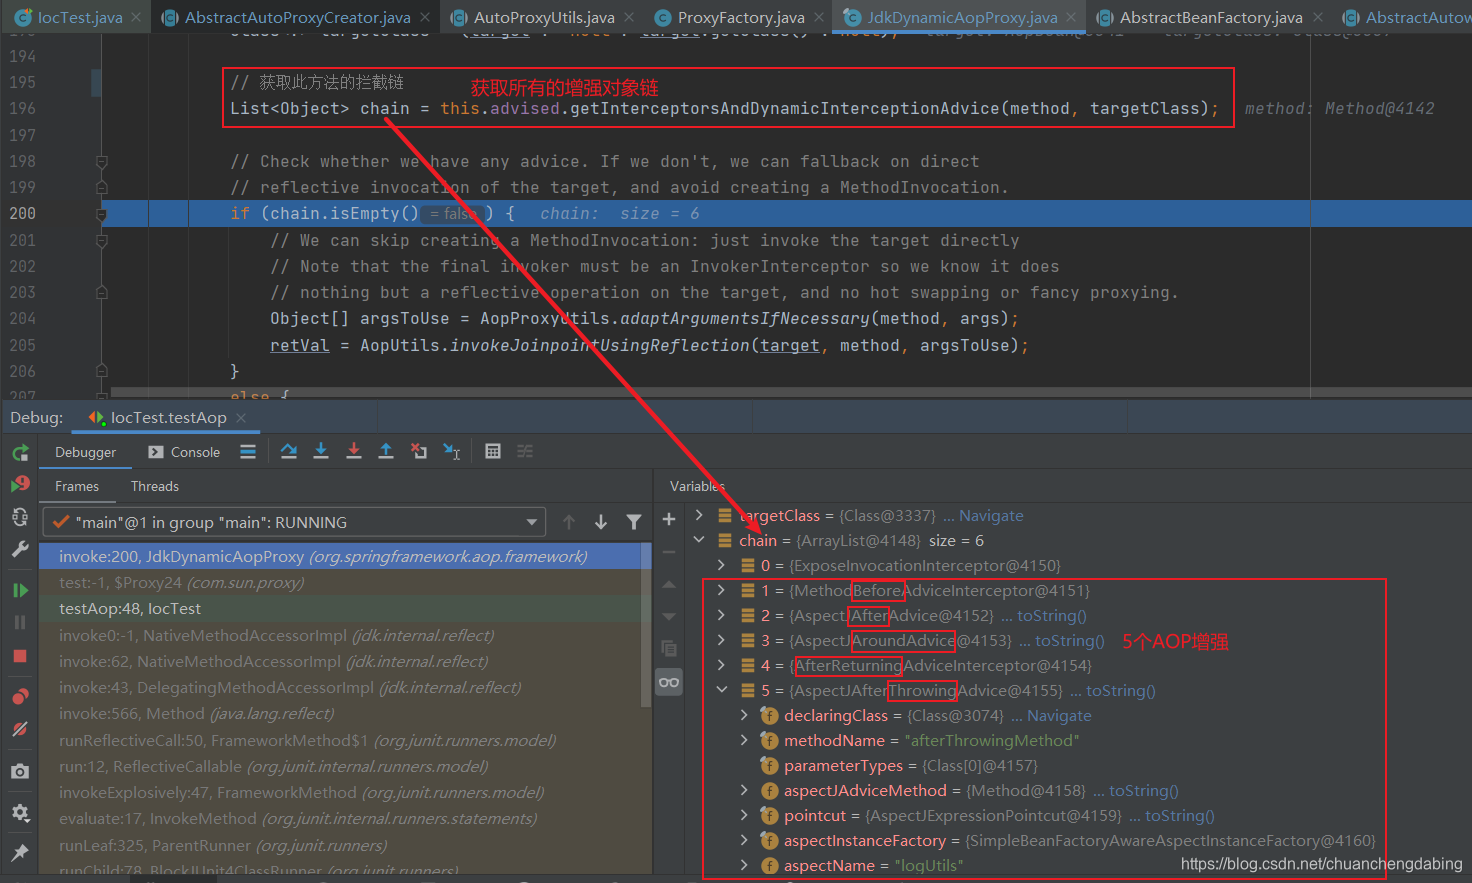Image resolution: width=1472 pixels, height=883 pixels.
Task: Rerun the IocTest.testAop debug session
Action: click(20, 453)
